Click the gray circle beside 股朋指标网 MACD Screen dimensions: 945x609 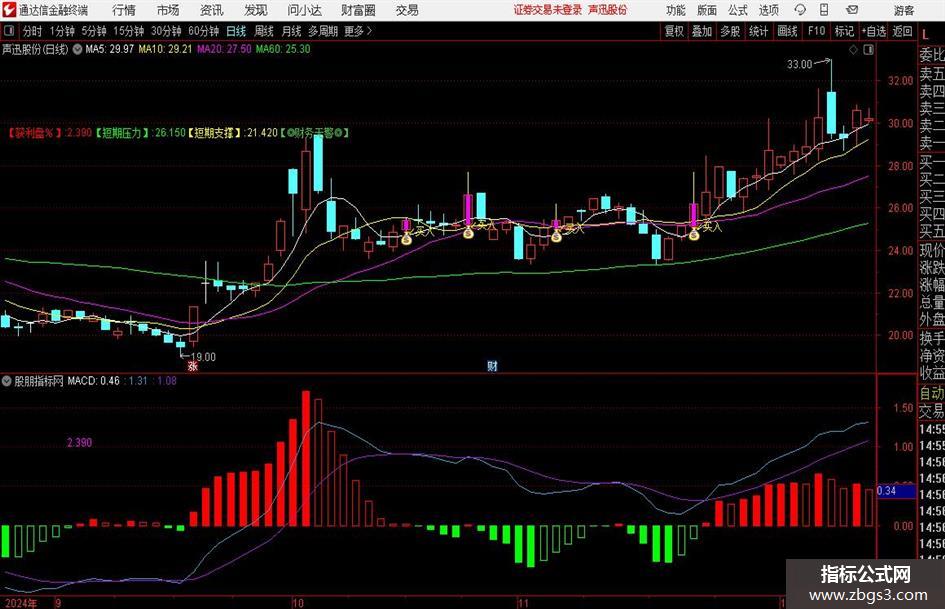(x=7, y=380)
